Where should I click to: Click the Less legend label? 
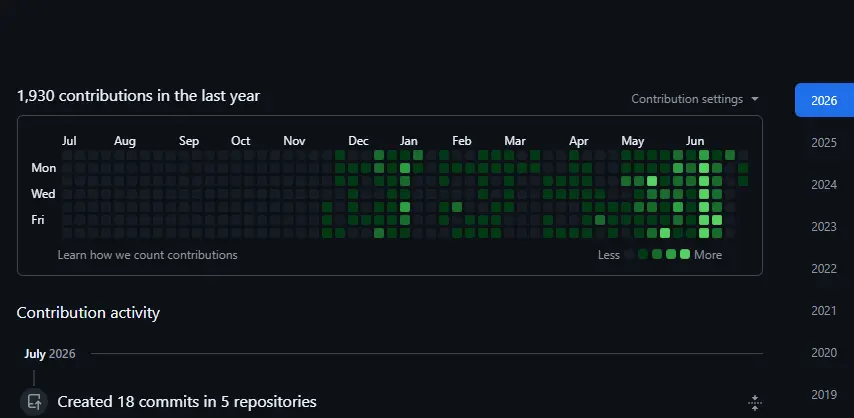click(x=609, y=255)
